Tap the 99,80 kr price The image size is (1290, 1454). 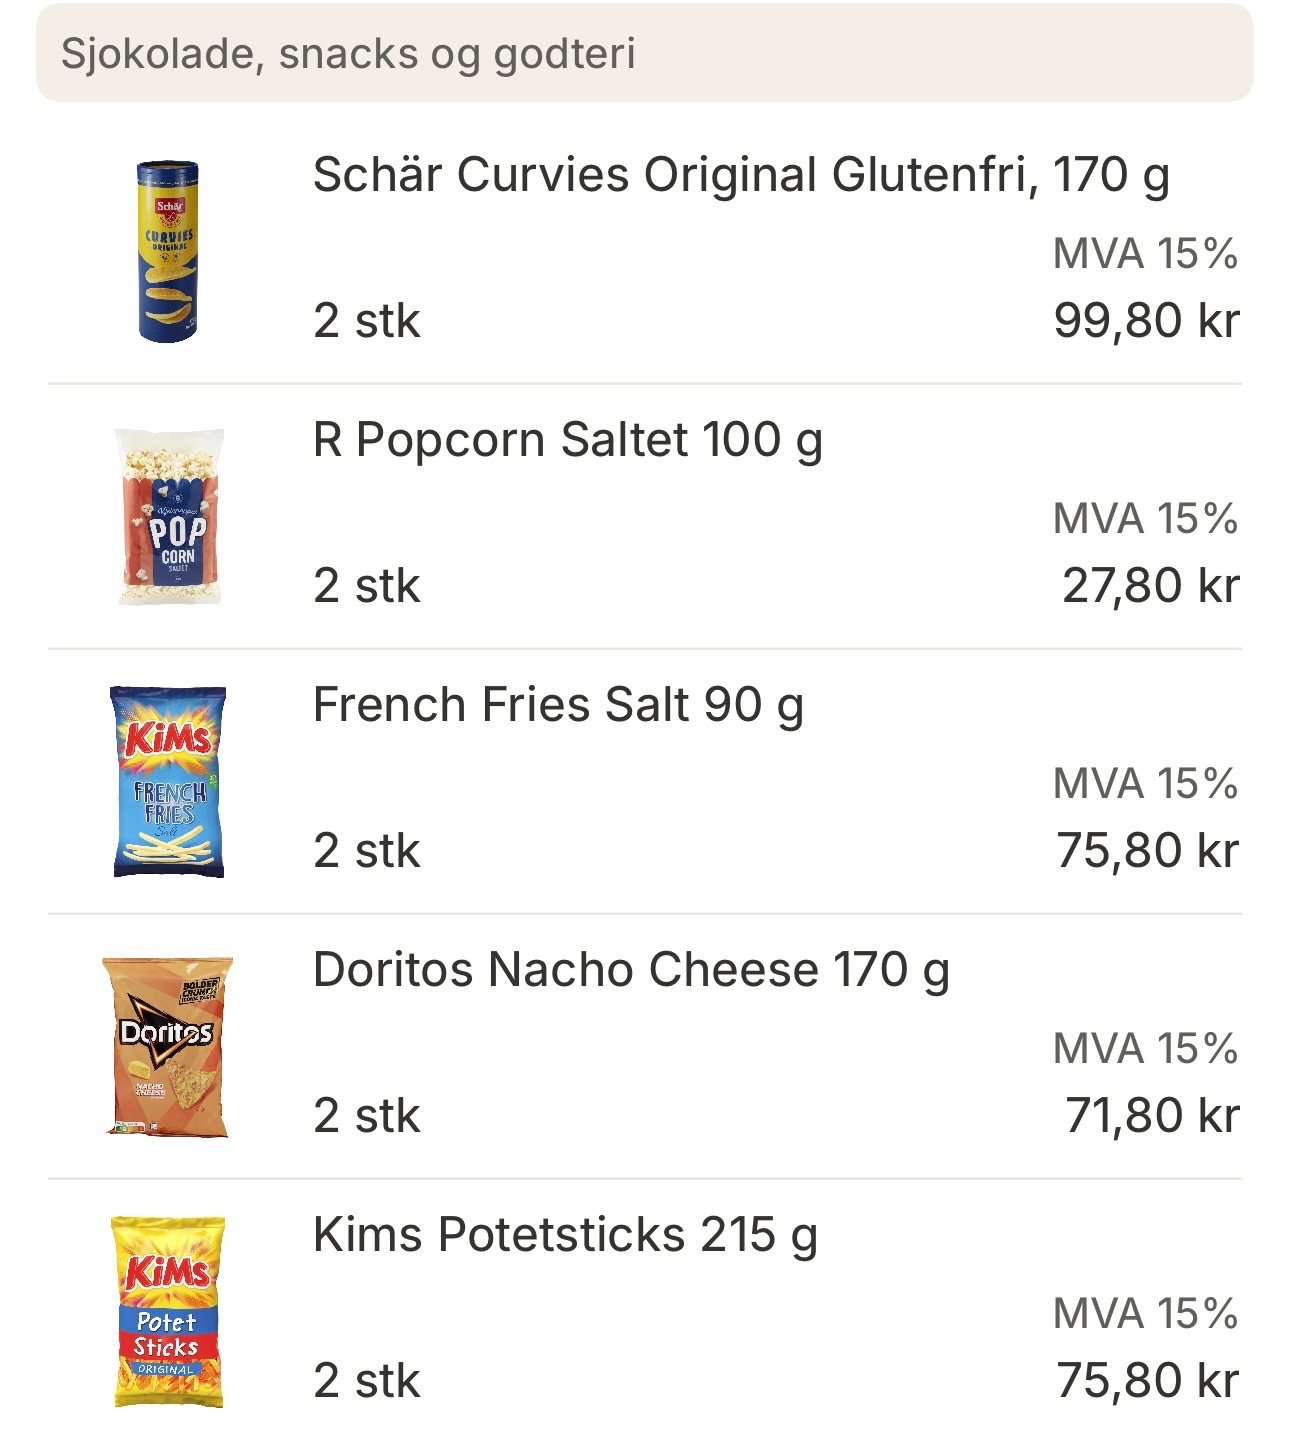1146,321
